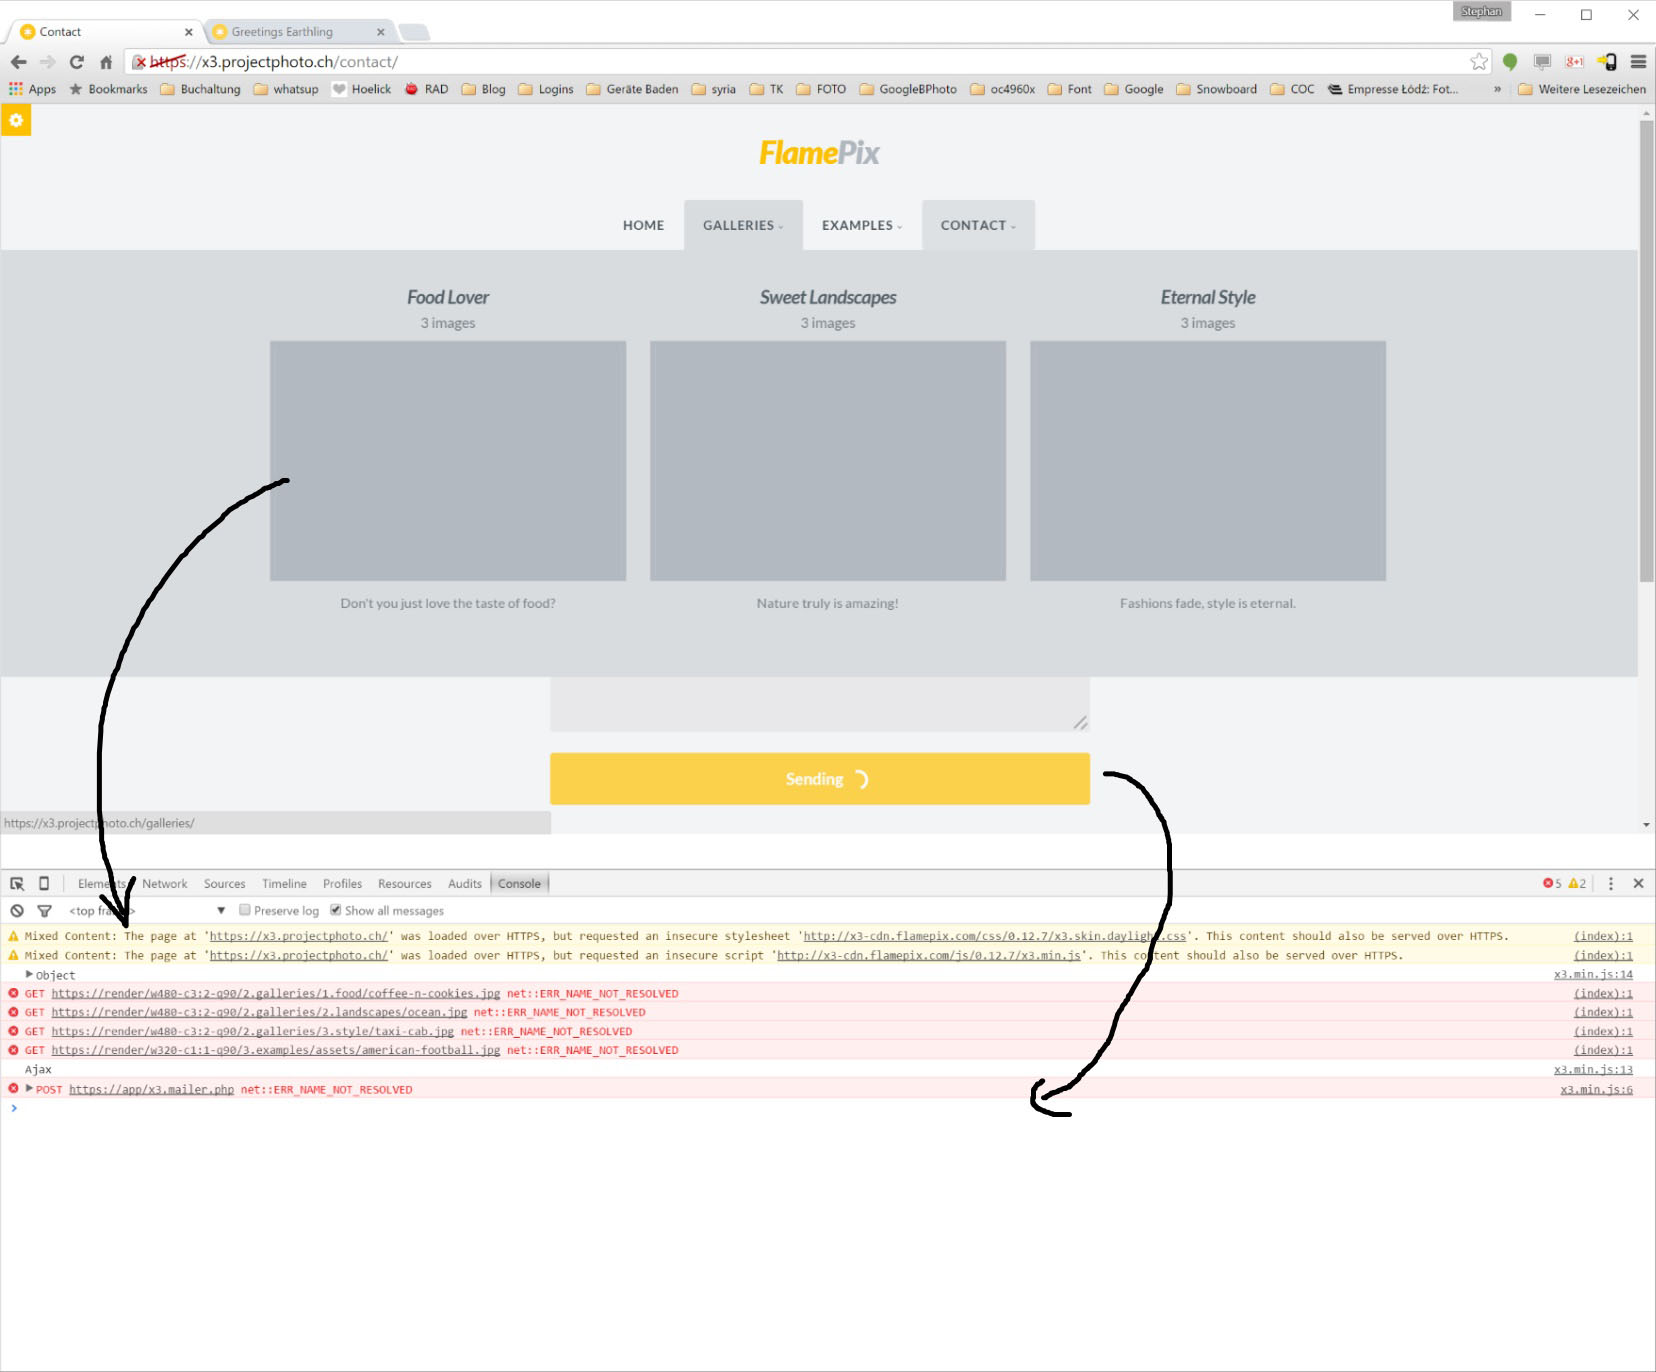1656x1372 pixels.
Task: Open x3.min.js:14 source link
Action: click(1593, 974)
